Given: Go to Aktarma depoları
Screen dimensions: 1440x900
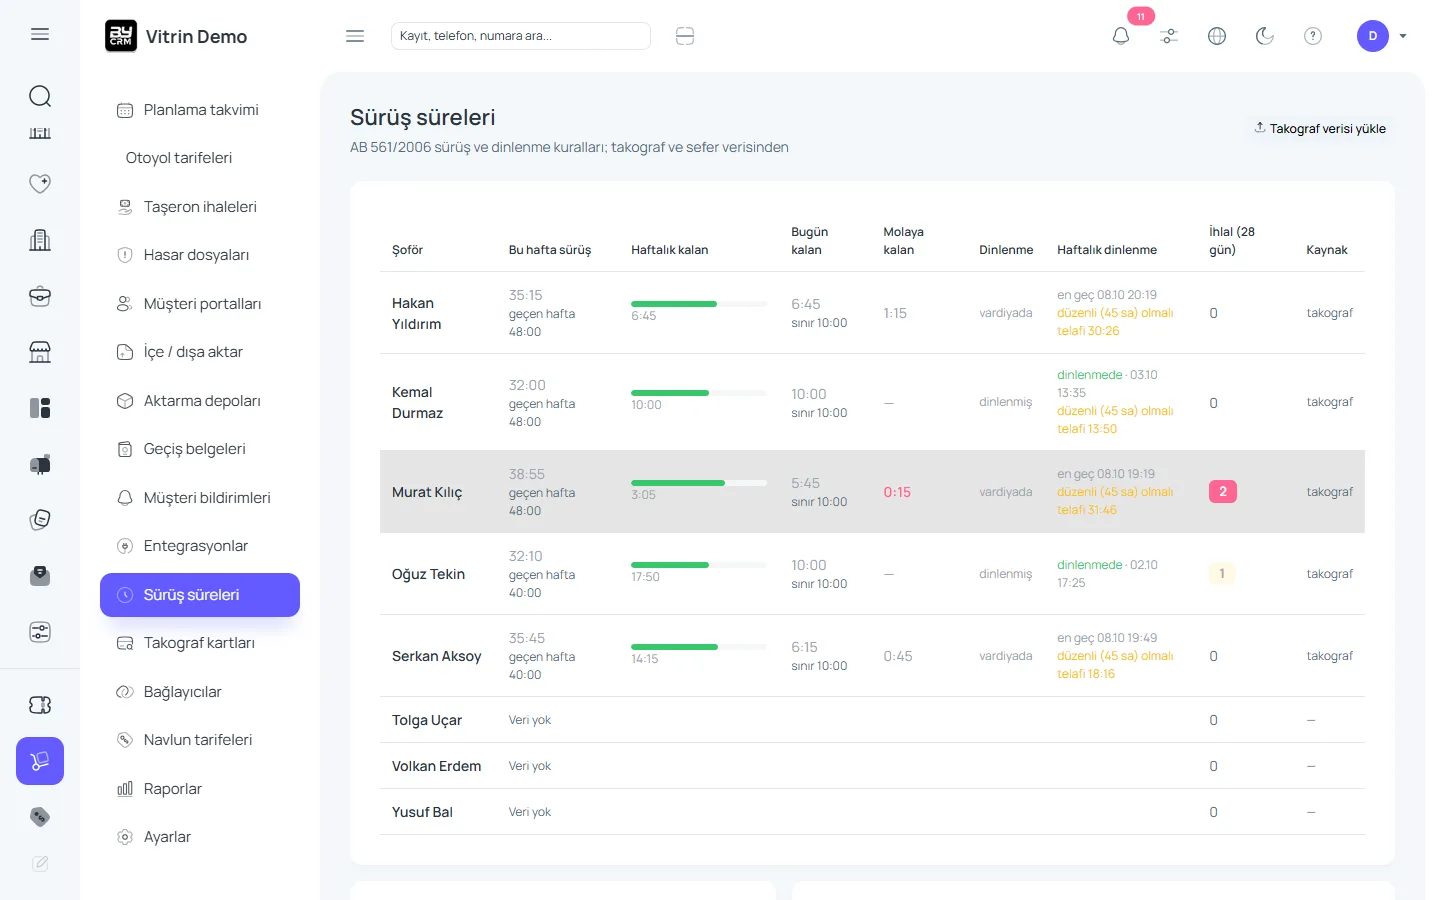Looking at the screenshot, I should tap(200, 401).
